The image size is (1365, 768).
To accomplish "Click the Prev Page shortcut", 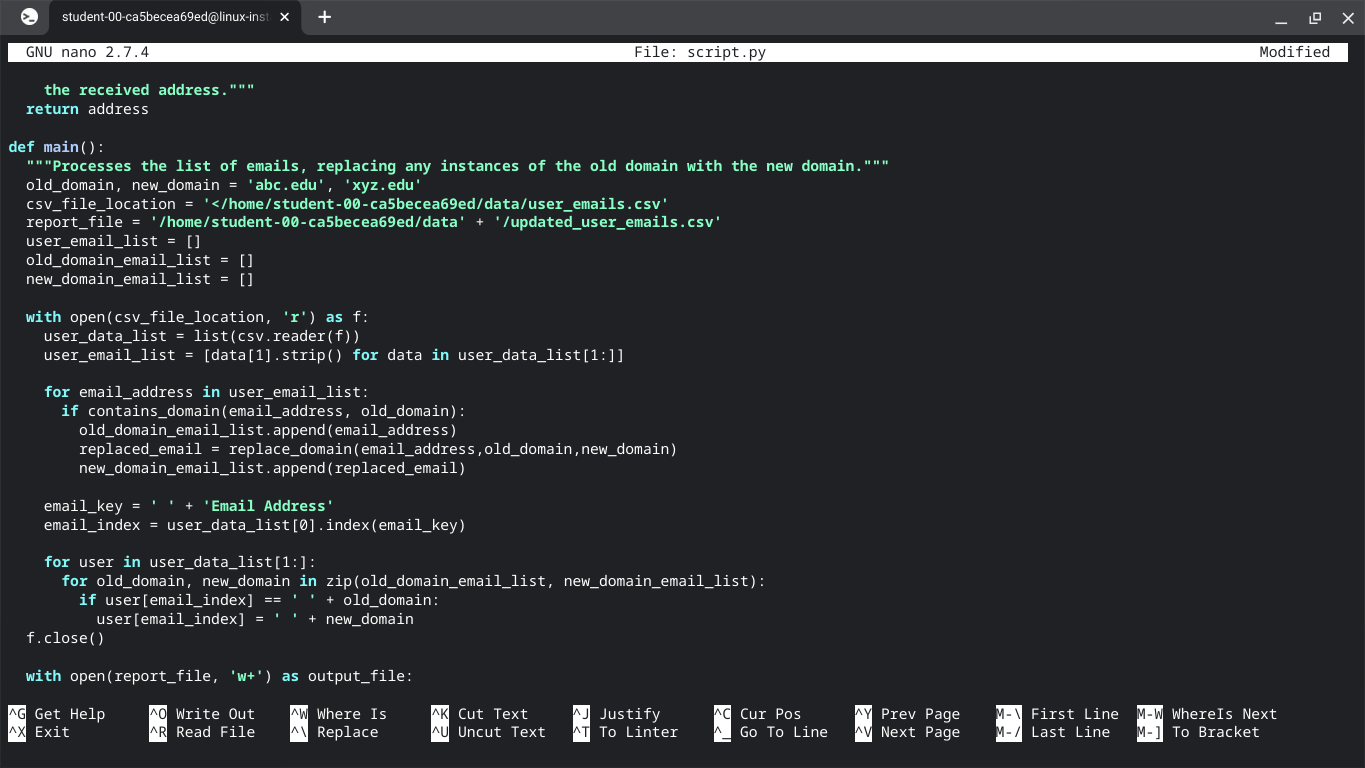I will tap(907, 714).
